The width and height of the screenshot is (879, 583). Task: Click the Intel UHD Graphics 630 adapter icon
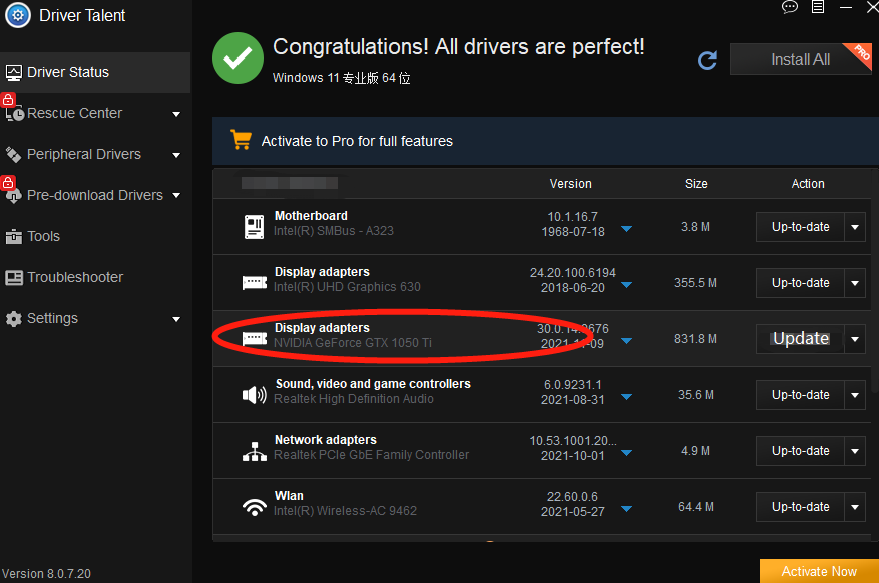coord(255,283)
